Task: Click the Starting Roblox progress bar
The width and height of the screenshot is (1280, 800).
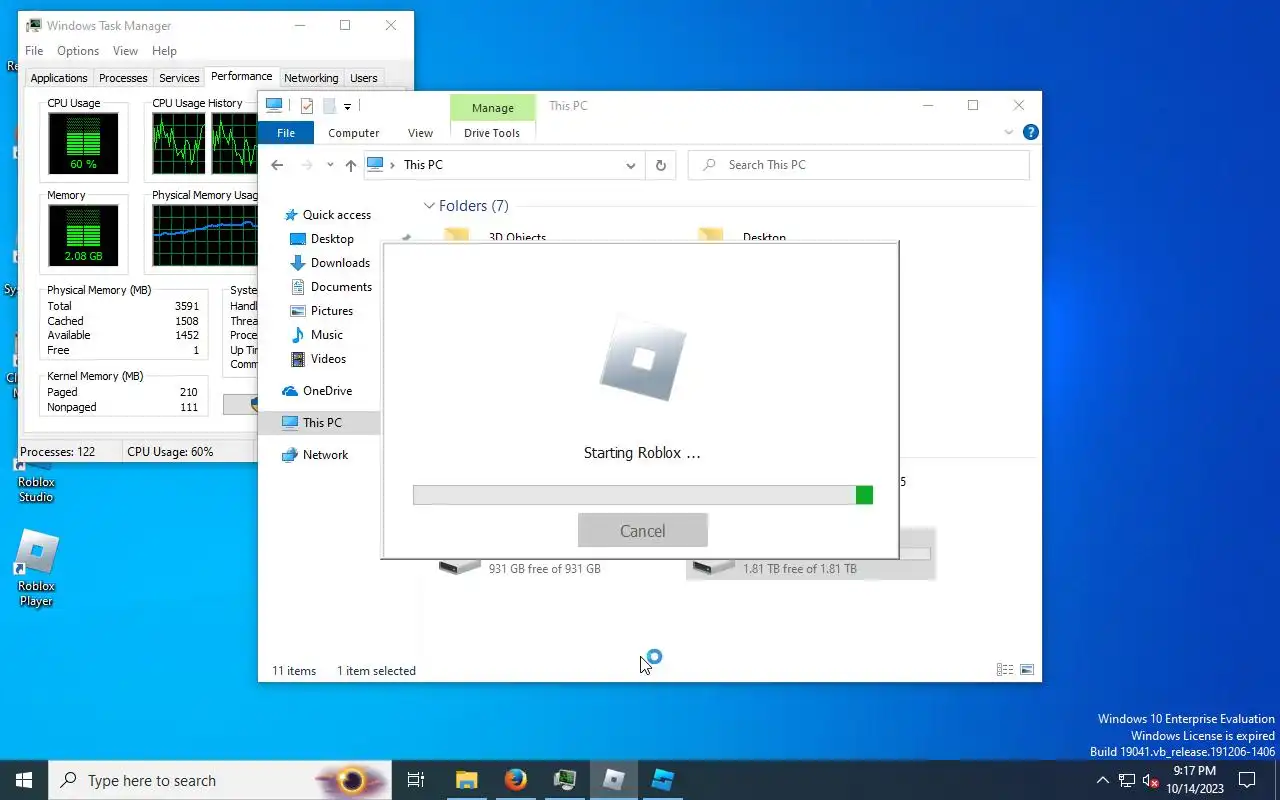Action: tap(643, 495)
